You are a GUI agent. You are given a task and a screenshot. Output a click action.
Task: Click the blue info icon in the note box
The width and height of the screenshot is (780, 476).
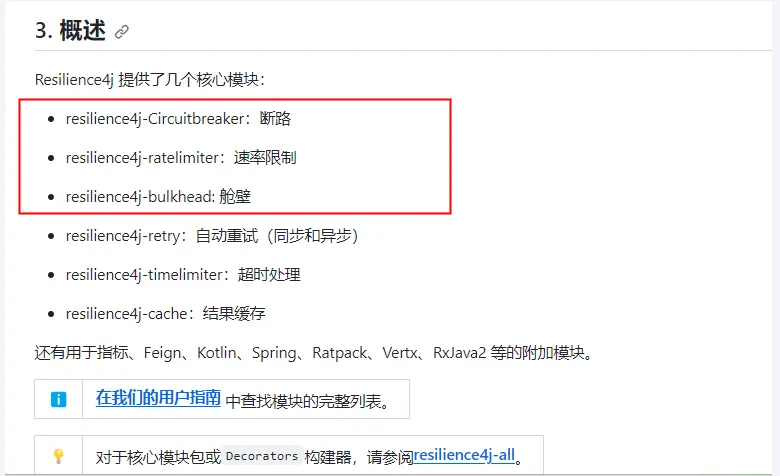pyautogui.click(x=58, y=399)
